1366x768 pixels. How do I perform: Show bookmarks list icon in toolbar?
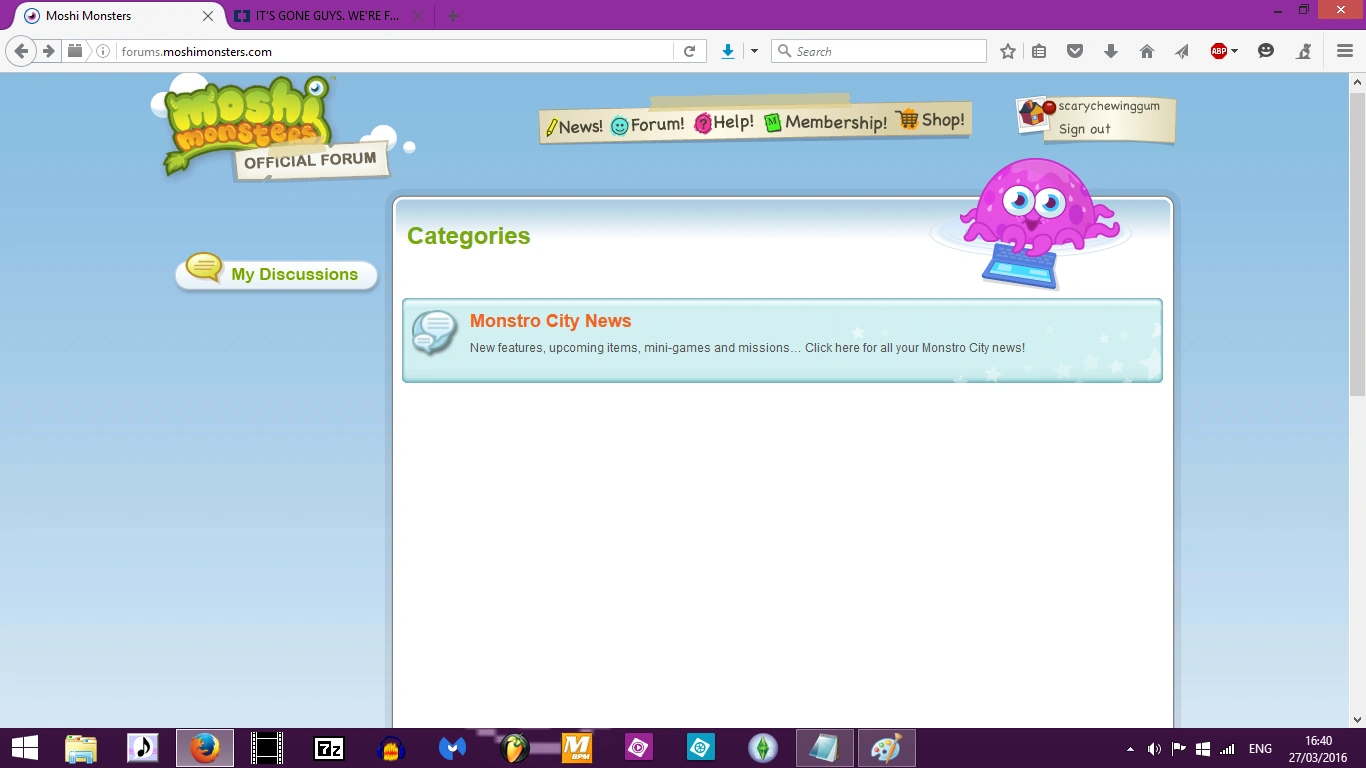click(x=1039, y=51)
